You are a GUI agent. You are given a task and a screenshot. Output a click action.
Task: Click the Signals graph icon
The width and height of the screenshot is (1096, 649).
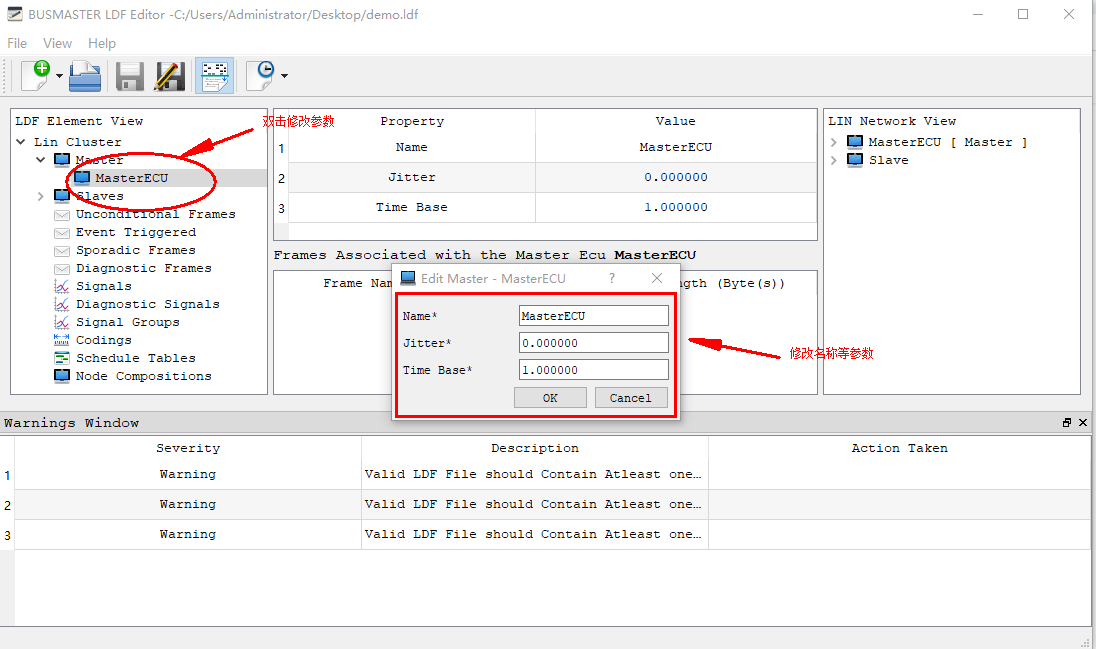click(x=62, y=286)
